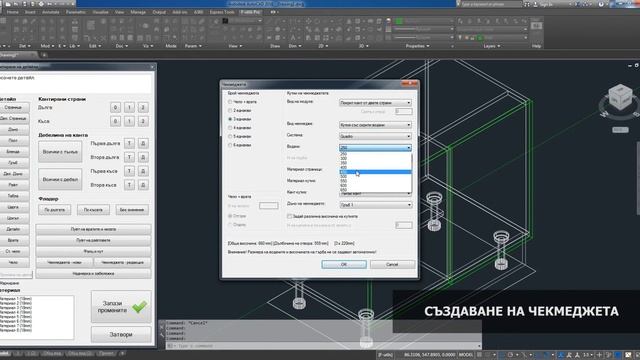Open the Parametric ribbon tab
Image resolution: width=640 pixels, height=360 pixels.
[x=76, y=12]
